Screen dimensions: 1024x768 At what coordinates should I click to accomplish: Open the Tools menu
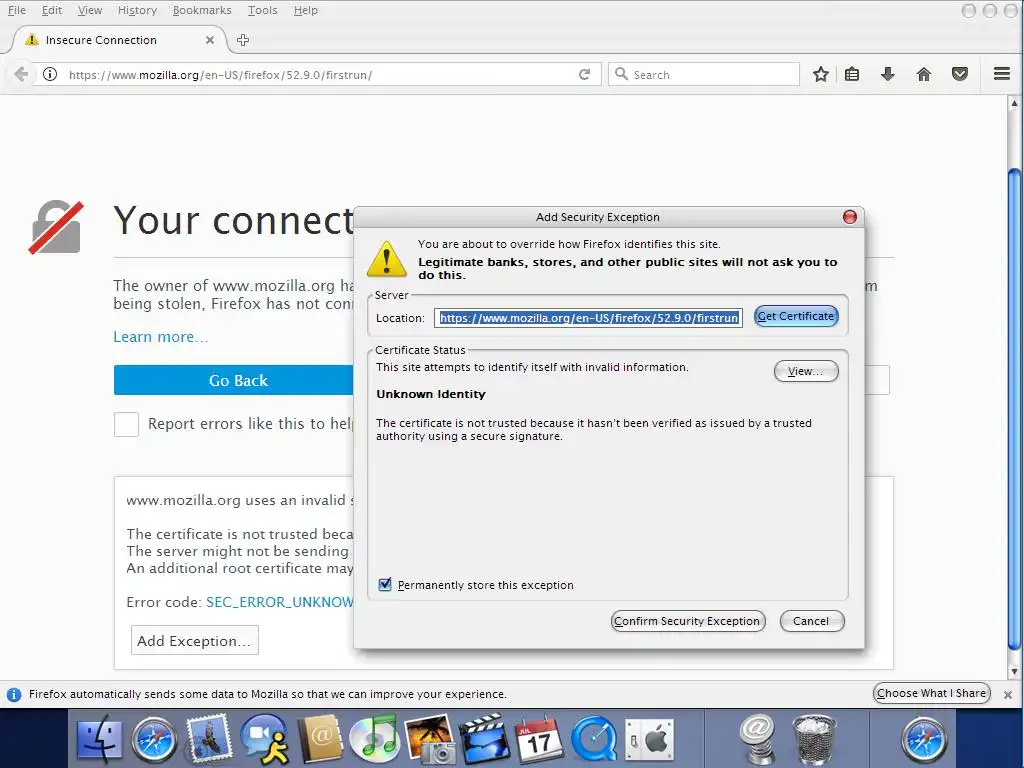pos(263,10)
